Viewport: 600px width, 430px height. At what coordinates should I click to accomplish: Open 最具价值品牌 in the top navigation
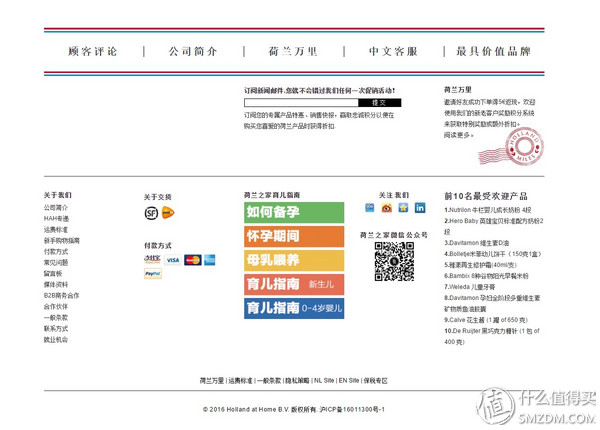(493, 51)
